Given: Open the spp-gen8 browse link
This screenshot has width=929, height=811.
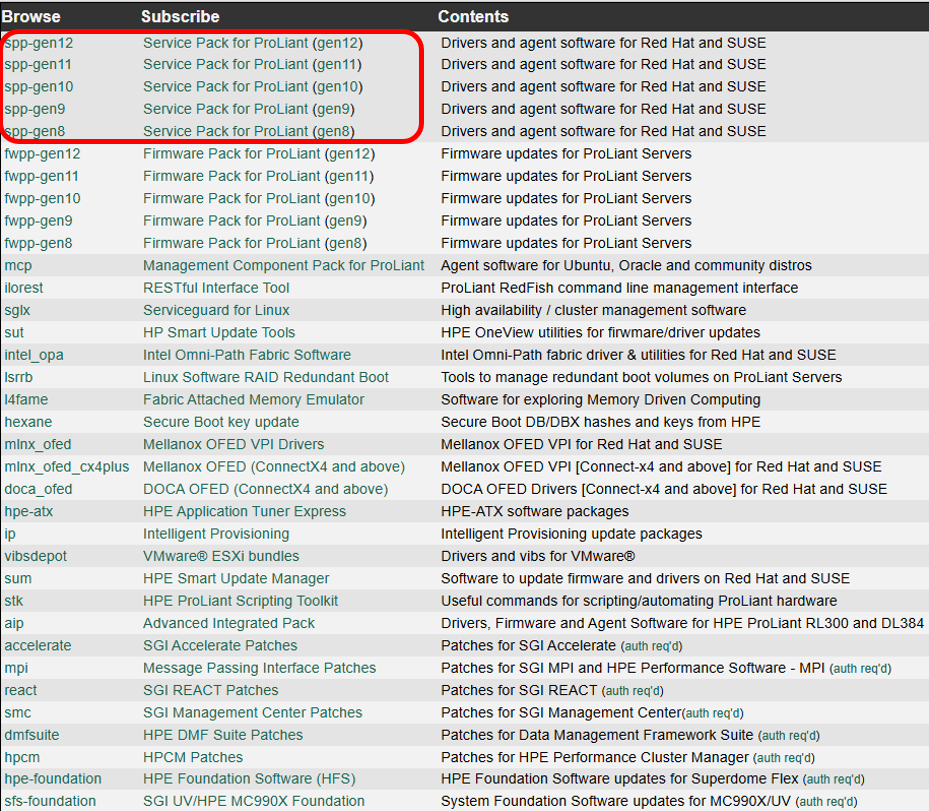Looking at the screenshot, I should tap(35, 132).
